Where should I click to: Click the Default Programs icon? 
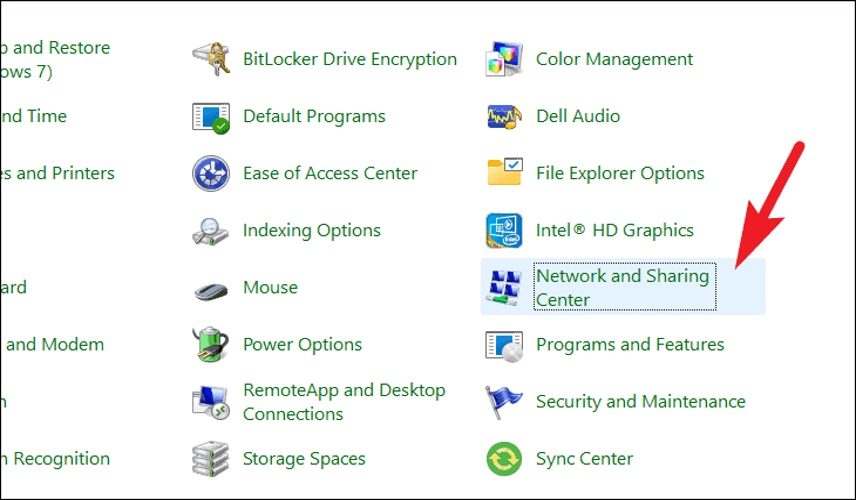[x=211, y=117]
